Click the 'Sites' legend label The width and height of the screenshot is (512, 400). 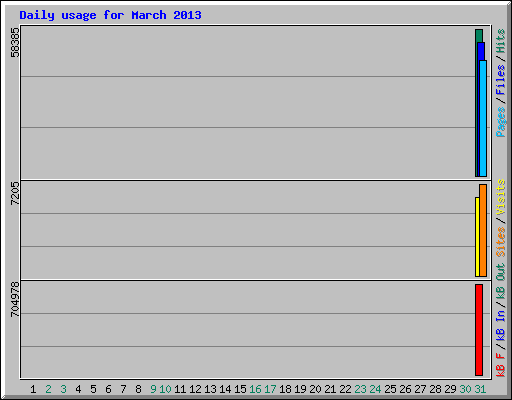(x=500, y=242)
